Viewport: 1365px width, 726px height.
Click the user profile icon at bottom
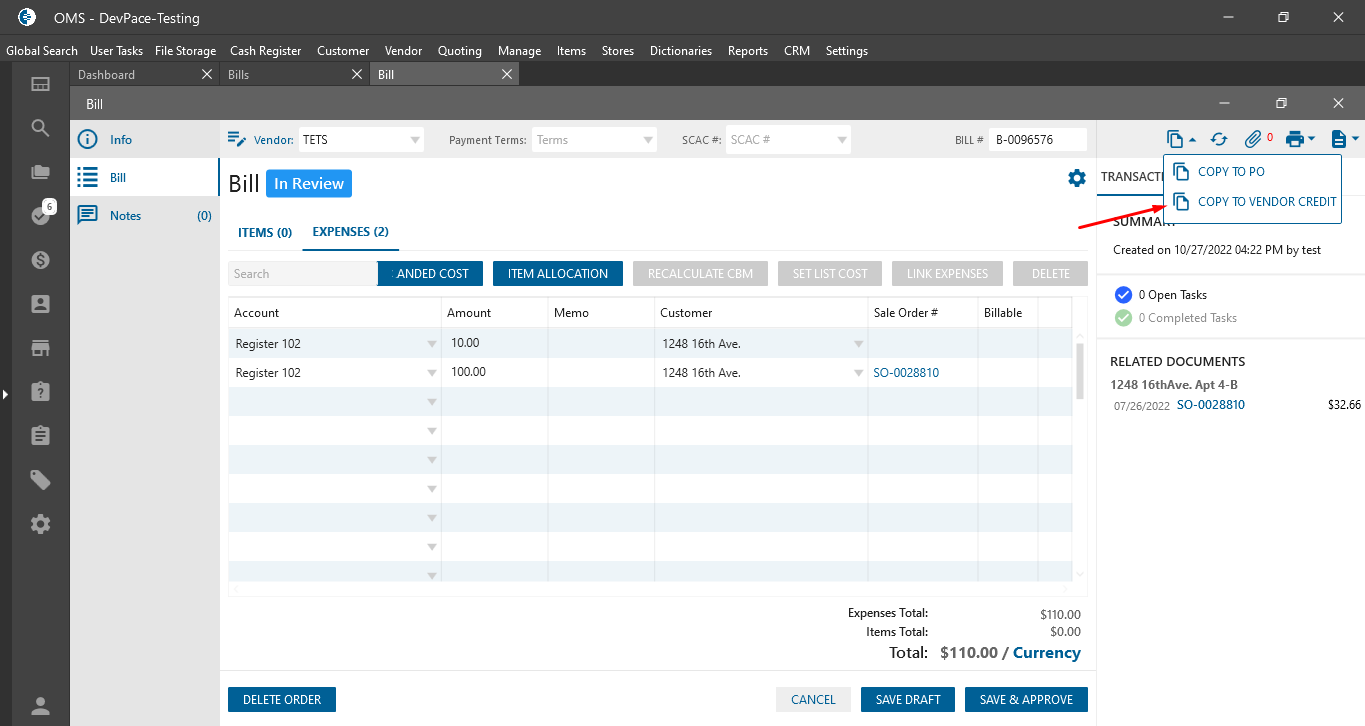41,706
